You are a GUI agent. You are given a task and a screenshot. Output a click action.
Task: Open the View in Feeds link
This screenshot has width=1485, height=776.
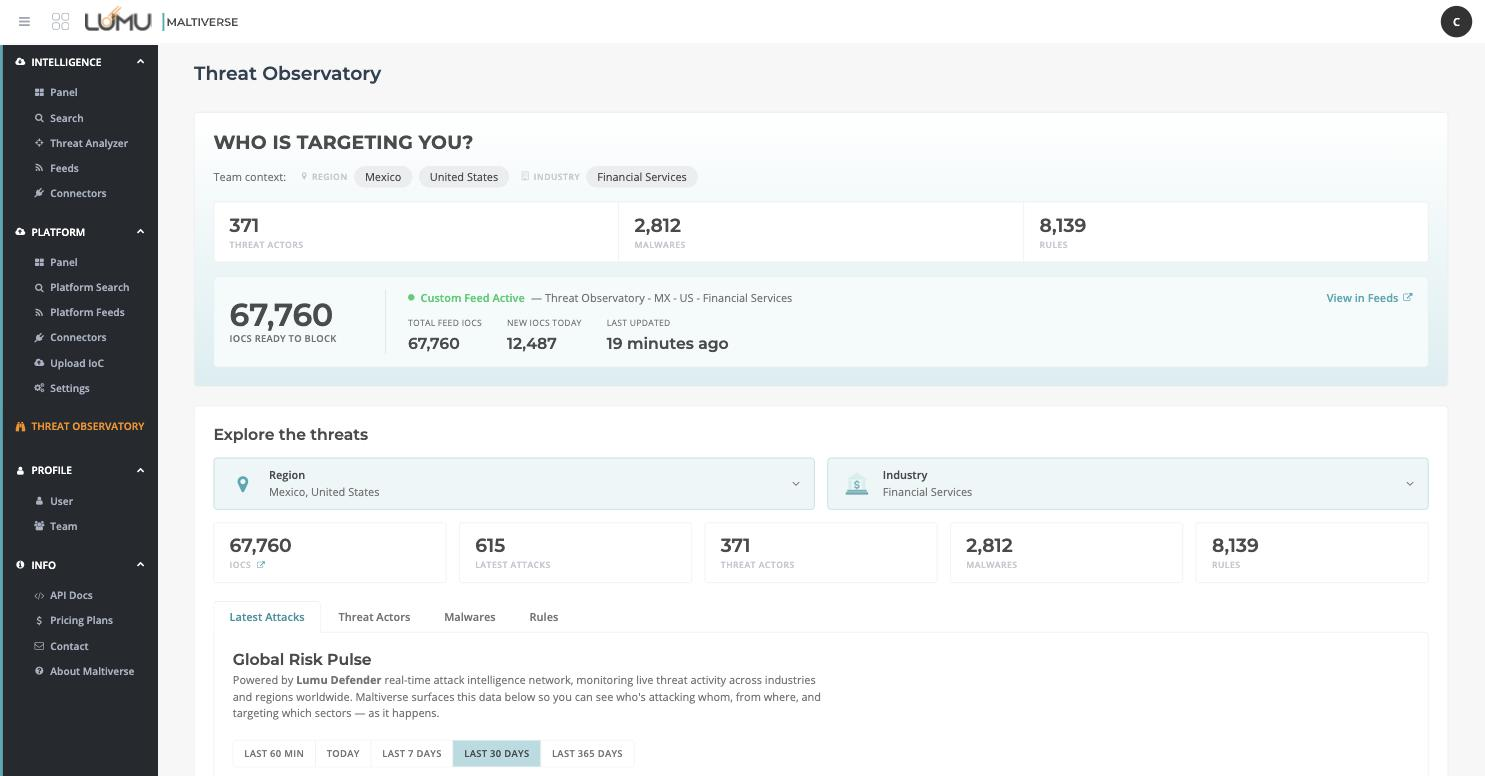1369,298
